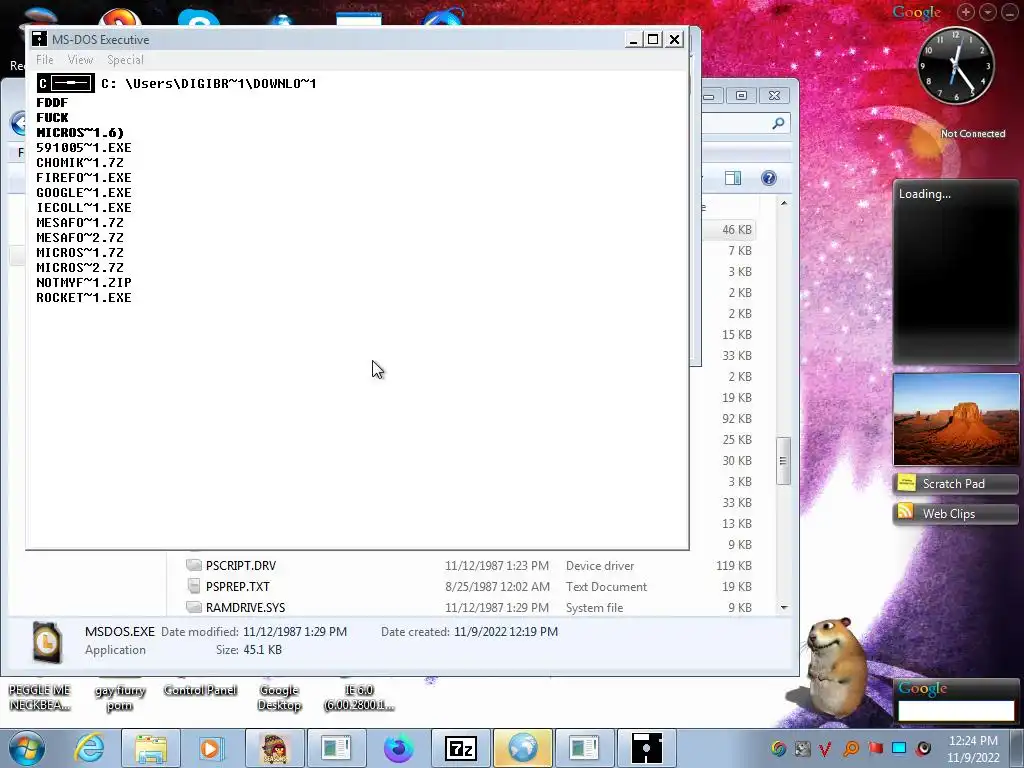The width and height of the screenshot is (1024, 768).
Task: Click the MSDOS.EXE details pane icon
Action: pyautogui.click(x=47, y=642)
